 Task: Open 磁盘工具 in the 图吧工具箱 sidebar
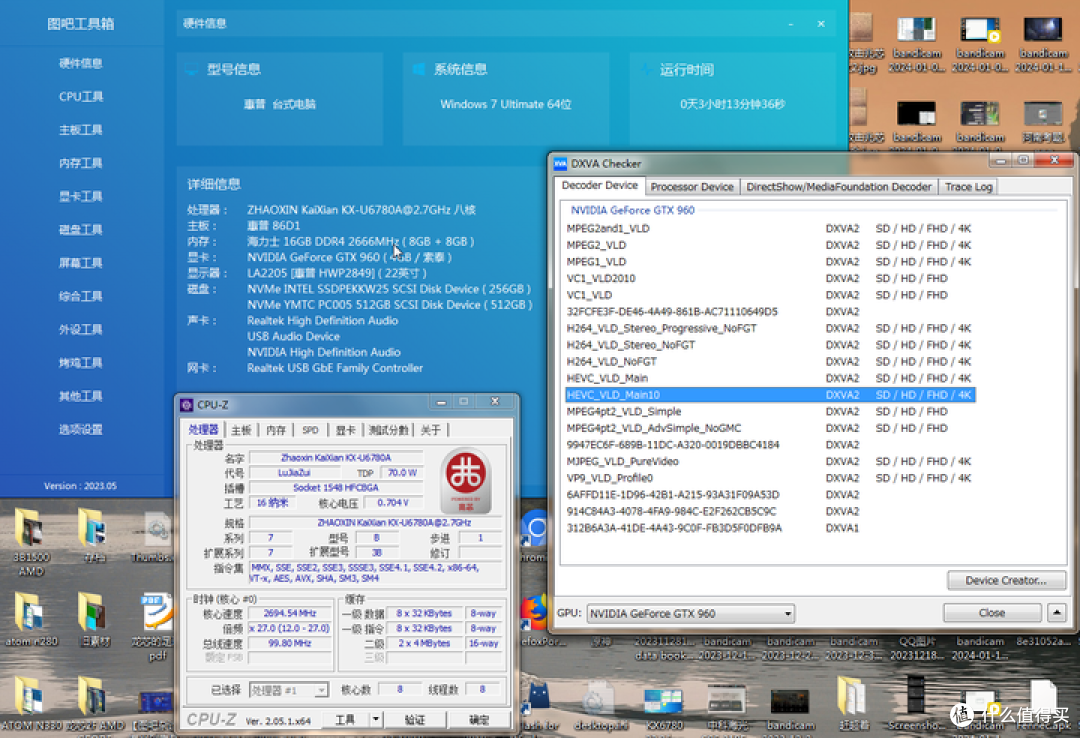pyautogui.click(x=81, y=229)
